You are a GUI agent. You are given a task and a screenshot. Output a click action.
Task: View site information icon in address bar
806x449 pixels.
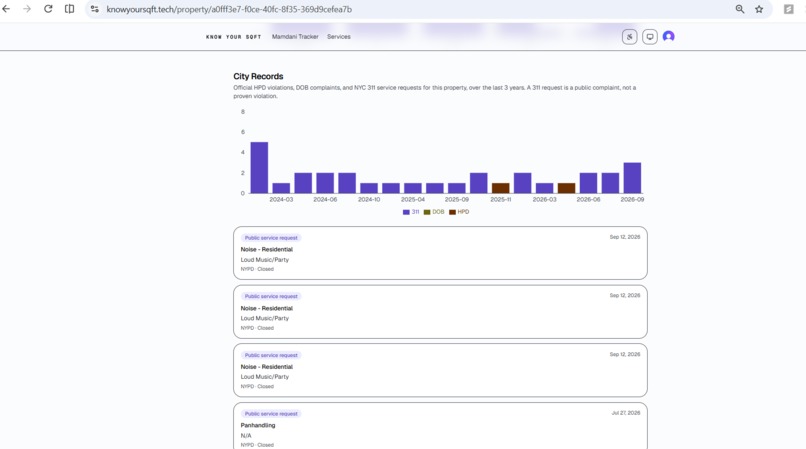coord(95,9)
